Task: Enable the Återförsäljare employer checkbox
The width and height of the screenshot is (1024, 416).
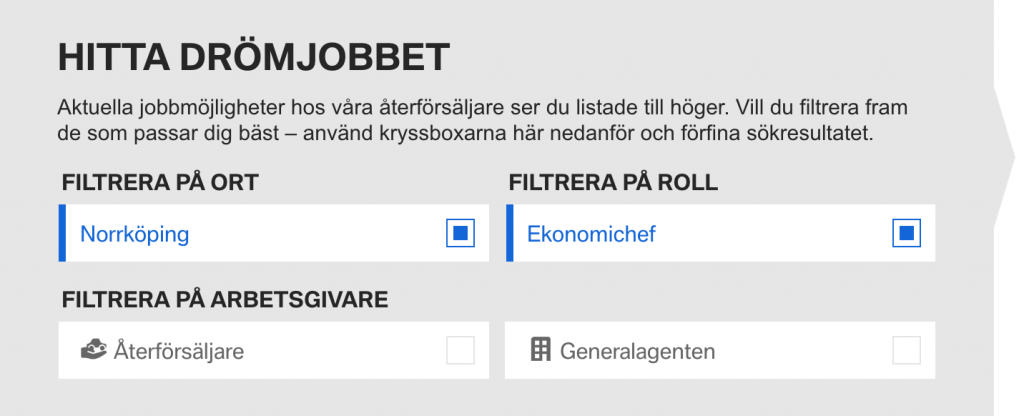Action: 460,350
